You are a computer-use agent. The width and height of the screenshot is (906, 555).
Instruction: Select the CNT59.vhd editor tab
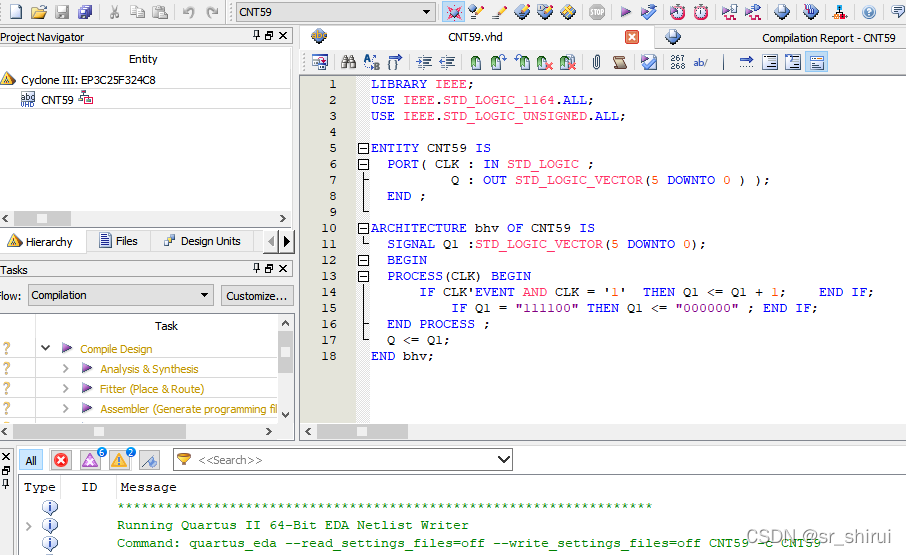pos(475,37)
